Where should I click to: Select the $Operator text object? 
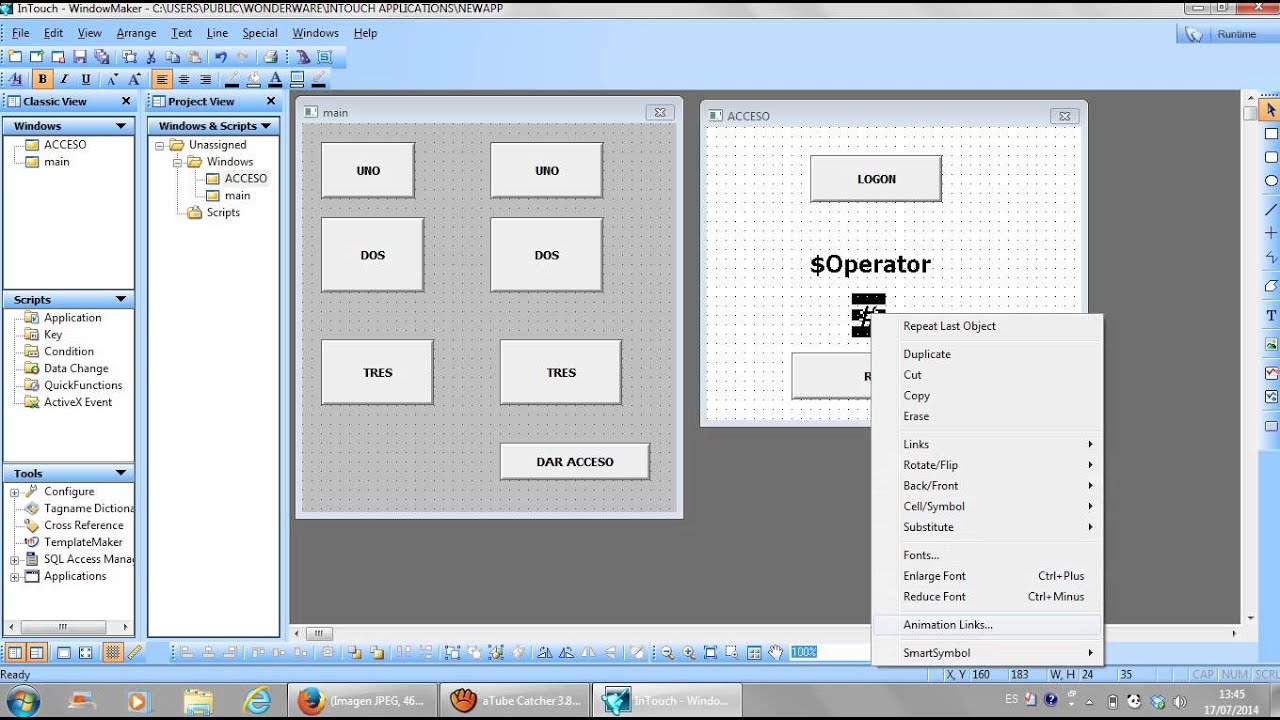tap(870, 264)
